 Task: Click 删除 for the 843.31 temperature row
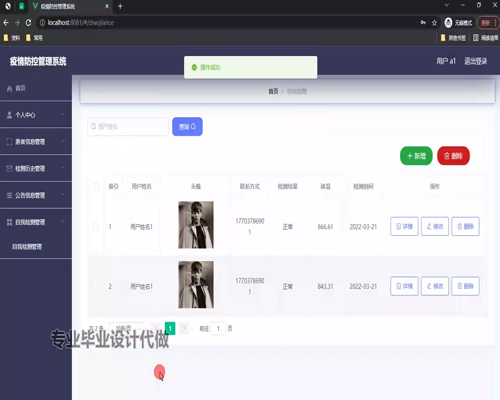[x=465, y=286]
